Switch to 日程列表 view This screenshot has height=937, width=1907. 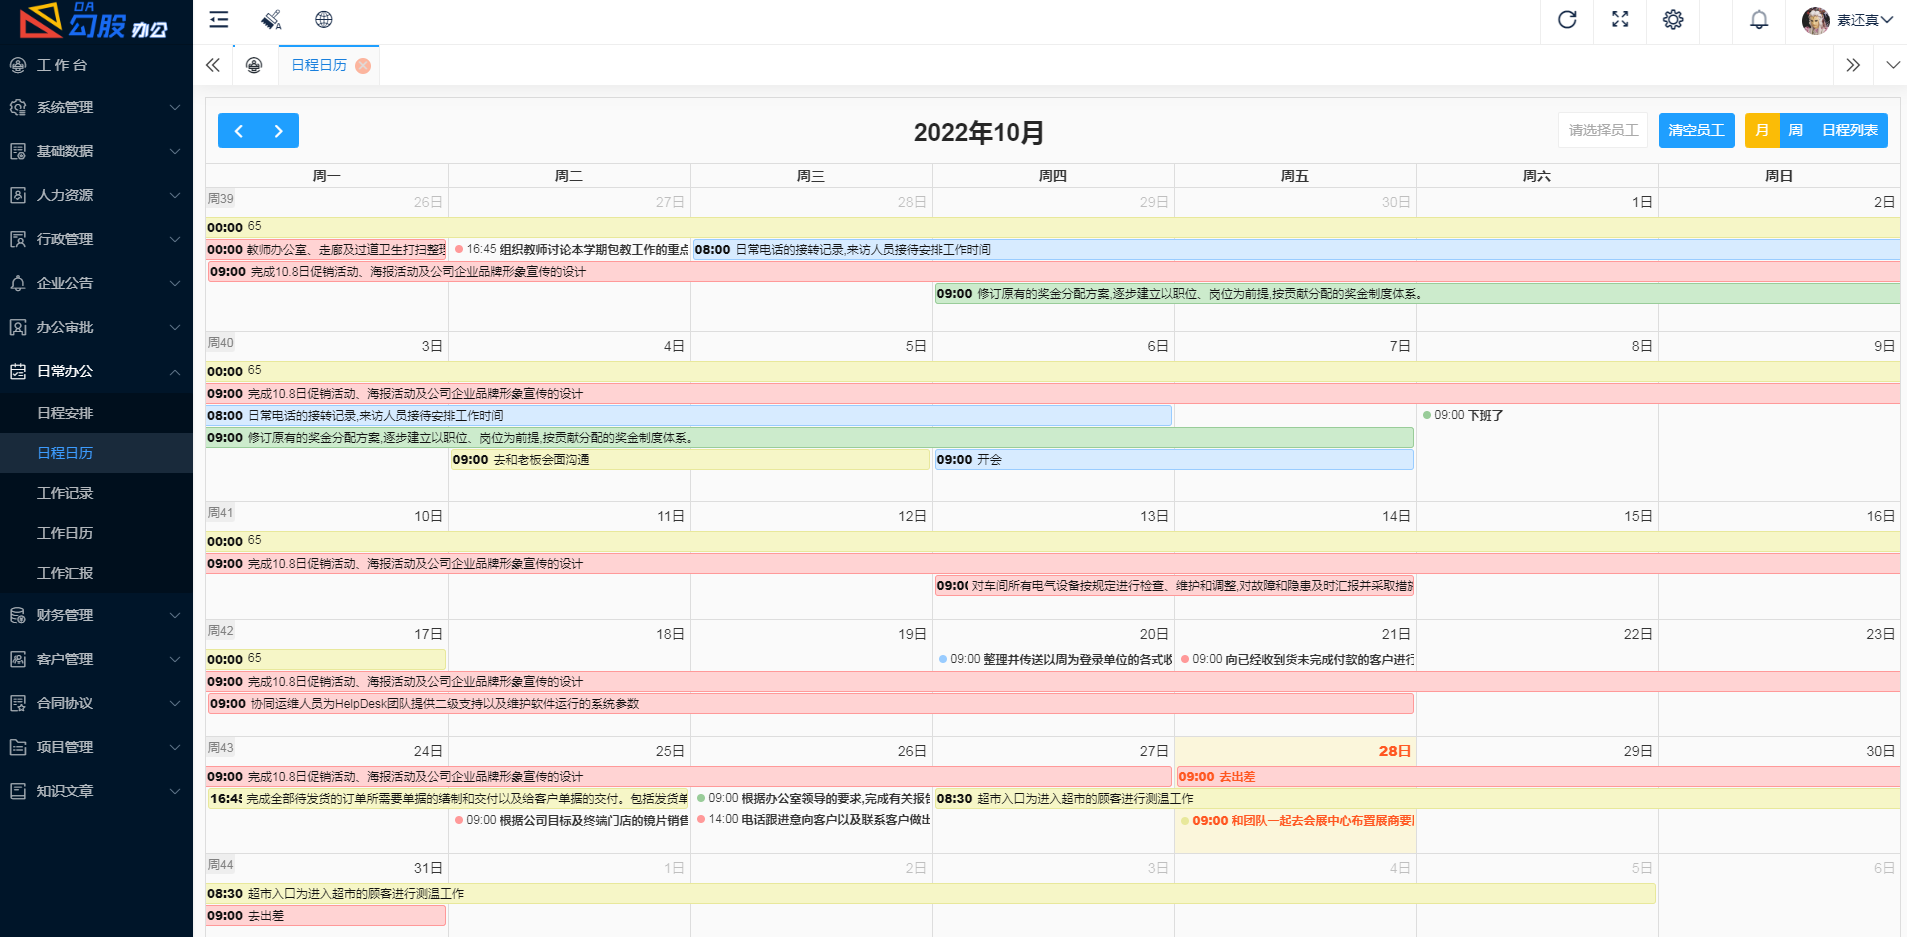[1849, 130]
